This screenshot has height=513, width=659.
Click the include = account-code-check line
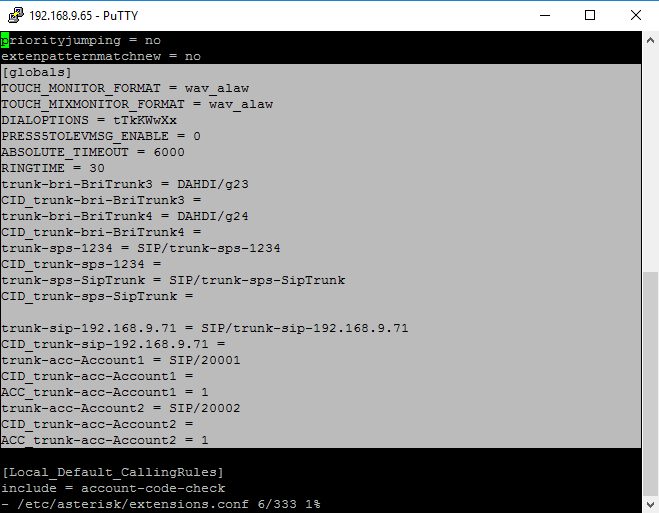113,488
